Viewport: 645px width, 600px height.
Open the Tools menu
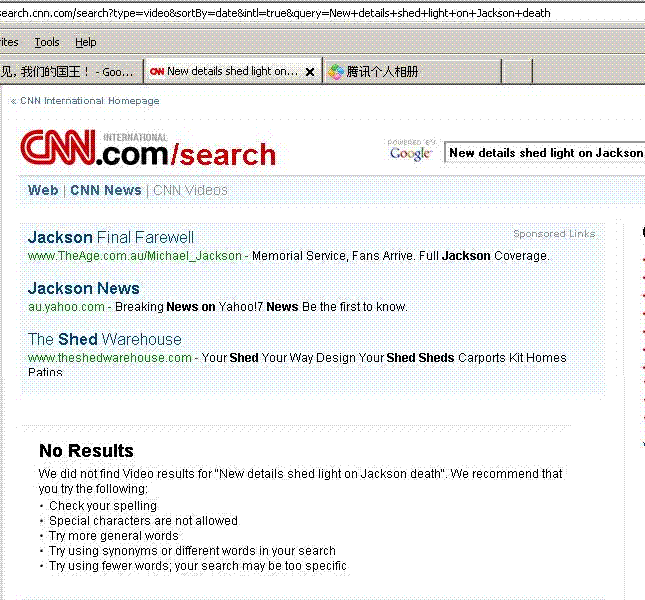(x=47, y=42)
